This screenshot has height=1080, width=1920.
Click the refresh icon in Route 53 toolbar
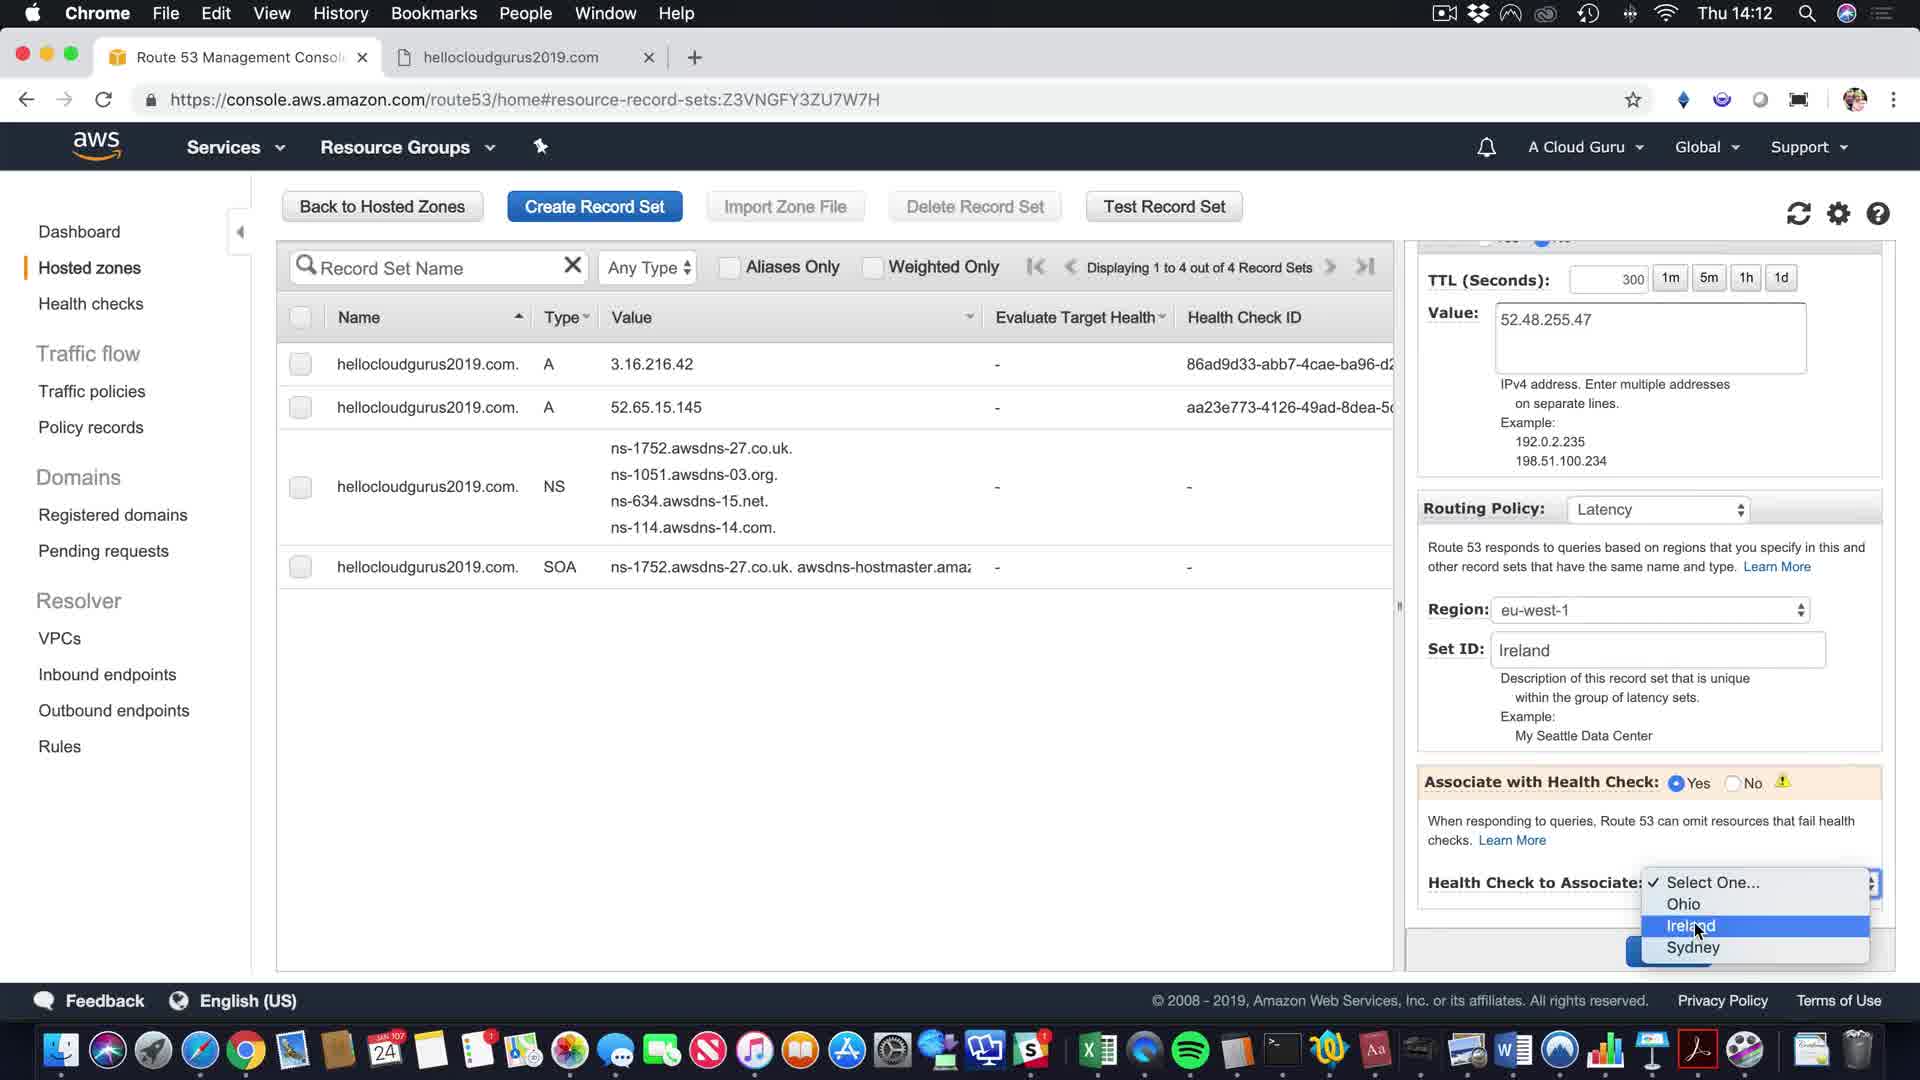[1798, 214]
